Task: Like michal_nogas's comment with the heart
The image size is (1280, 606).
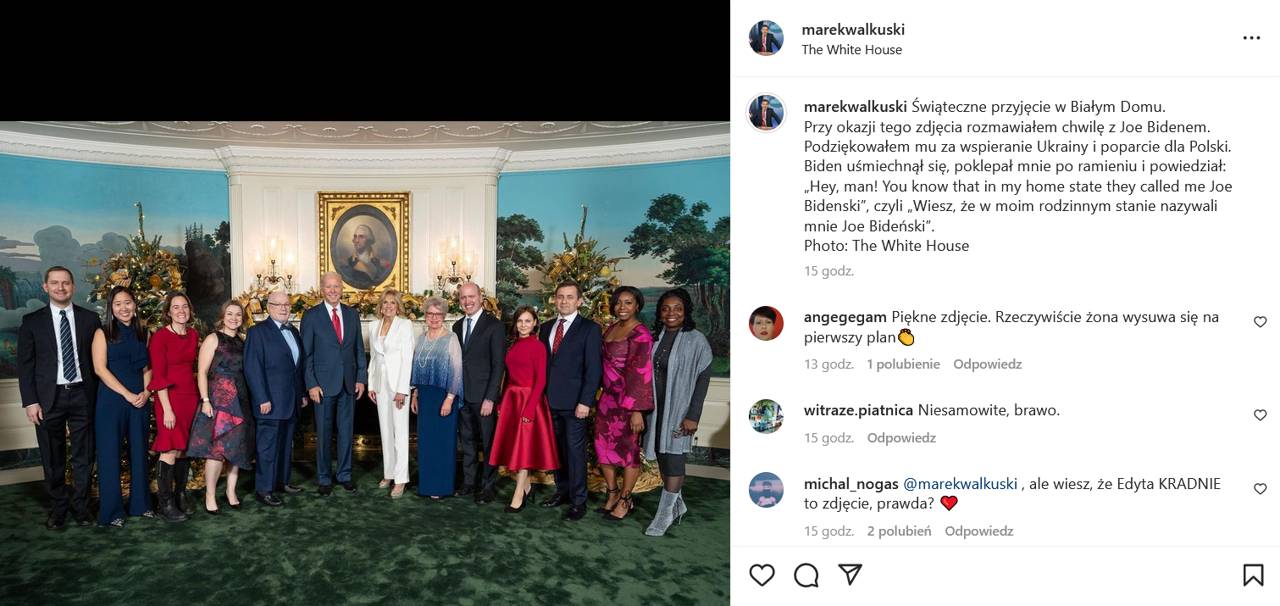Action: point(1260,489)
